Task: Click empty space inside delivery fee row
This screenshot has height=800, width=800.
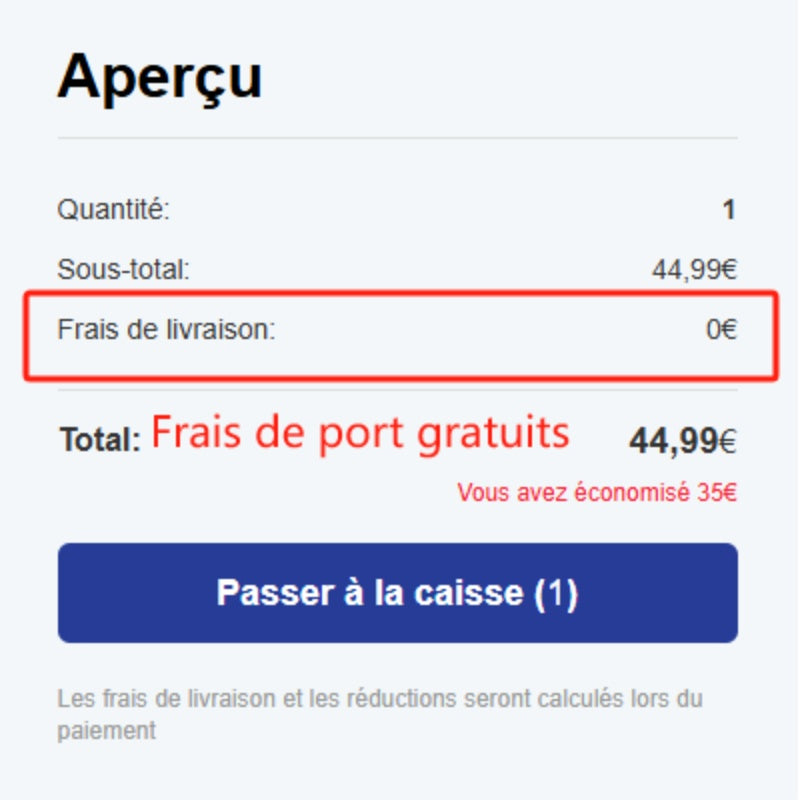Action: click(490, 330)
